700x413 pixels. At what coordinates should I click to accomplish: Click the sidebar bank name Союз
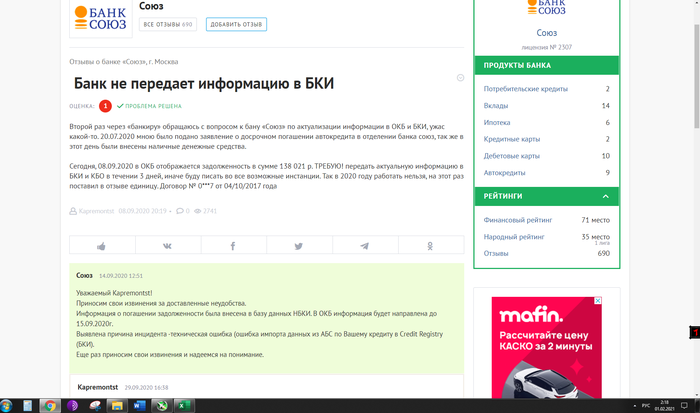click(546, 33)
